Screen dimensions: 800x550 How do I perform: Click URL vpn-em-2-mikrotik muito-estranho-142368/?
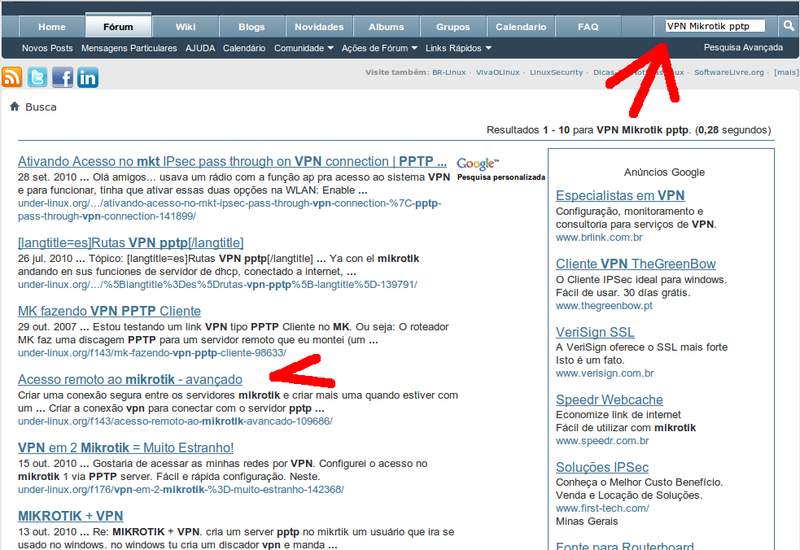coord(181,489)
